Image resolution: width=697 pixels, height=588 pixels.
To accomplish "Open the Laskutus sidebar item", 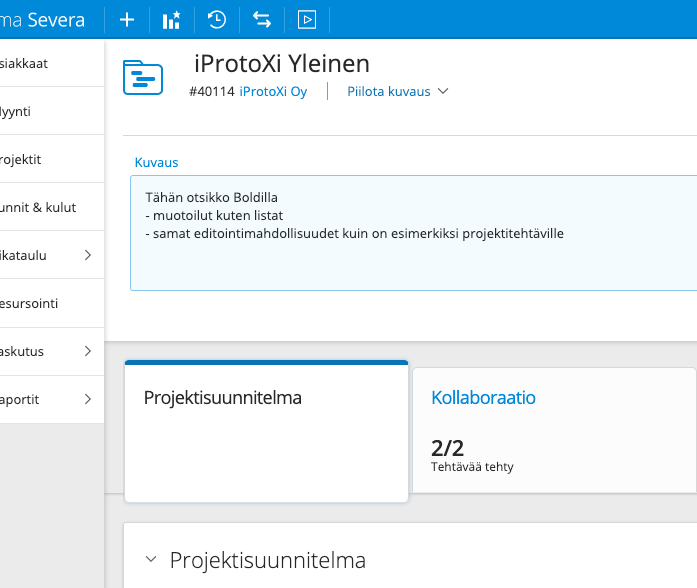I will (x=52, y=351).
